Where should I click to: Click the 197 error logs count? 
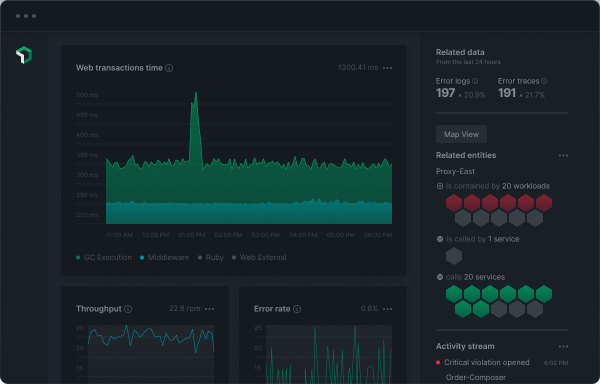[445, 93]
